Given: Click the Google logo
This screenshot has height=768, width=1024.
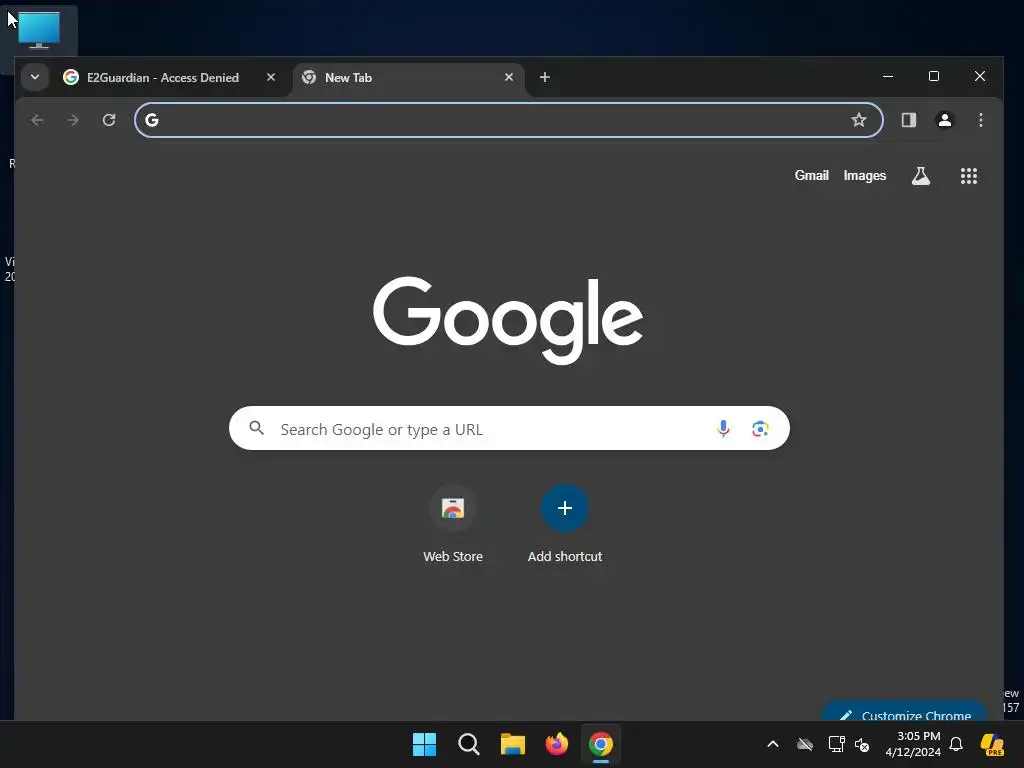Looking at the screenshot, I should 508,320.
